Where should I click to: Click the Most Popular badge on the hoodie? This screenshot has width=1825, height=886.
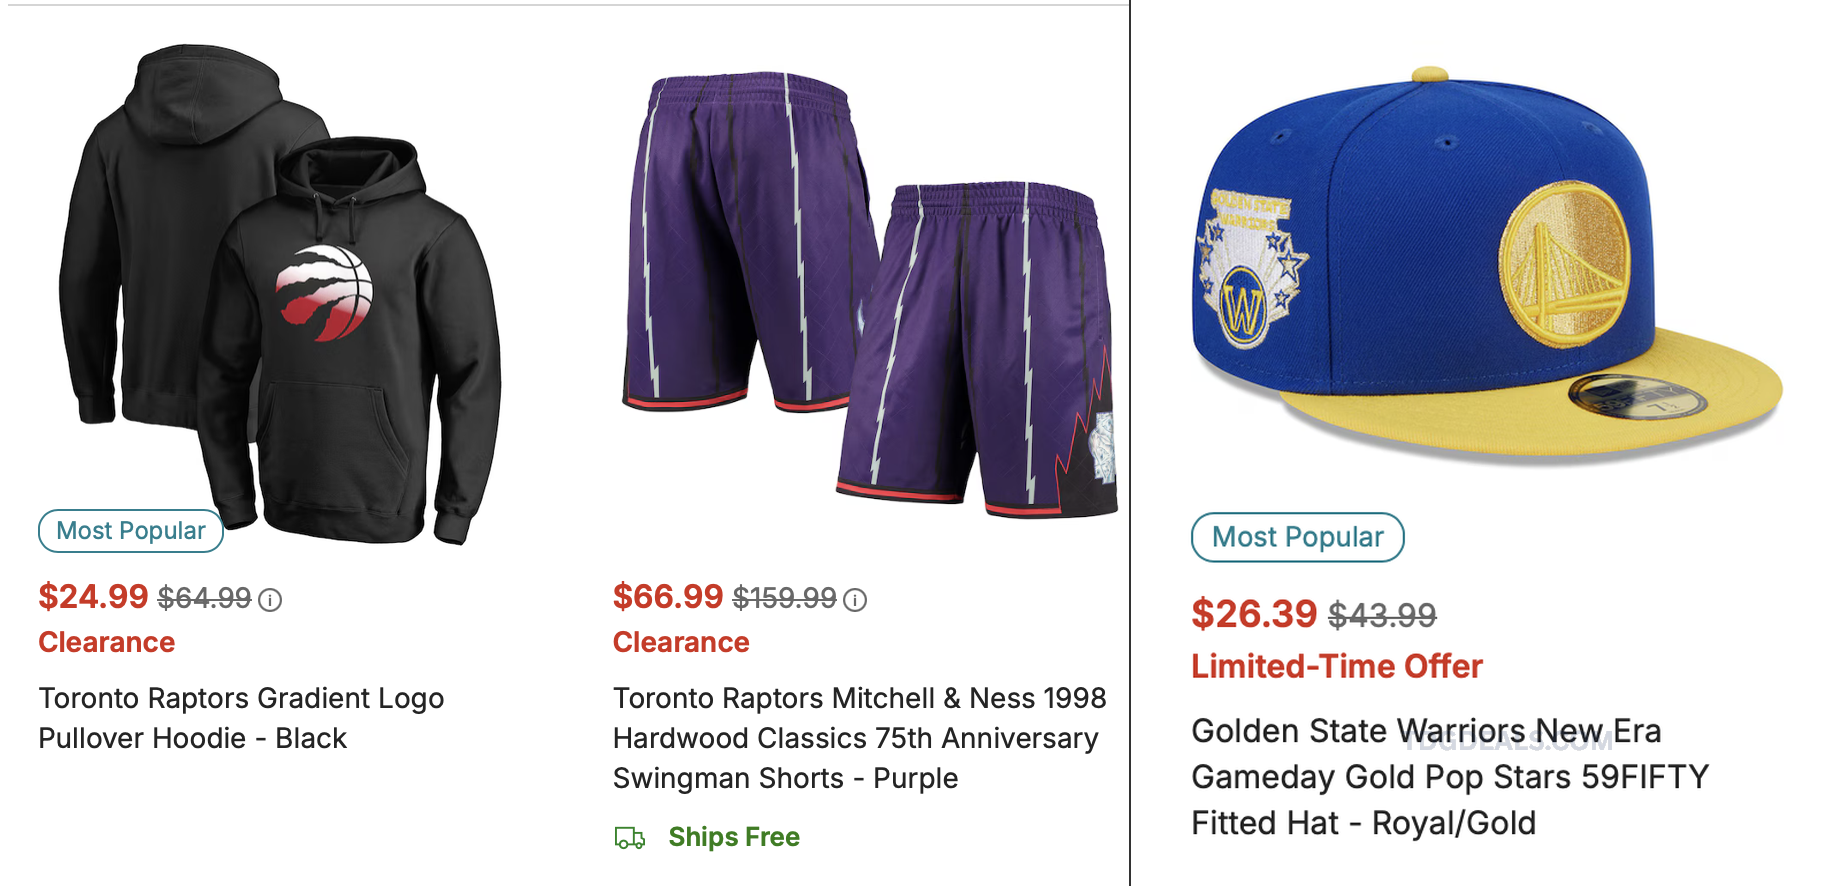point(129,531)
